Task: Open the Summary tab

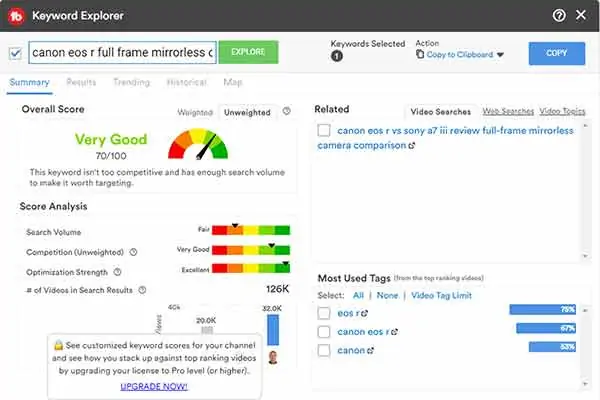Action: pyautogui.click(x=29, y=82)
